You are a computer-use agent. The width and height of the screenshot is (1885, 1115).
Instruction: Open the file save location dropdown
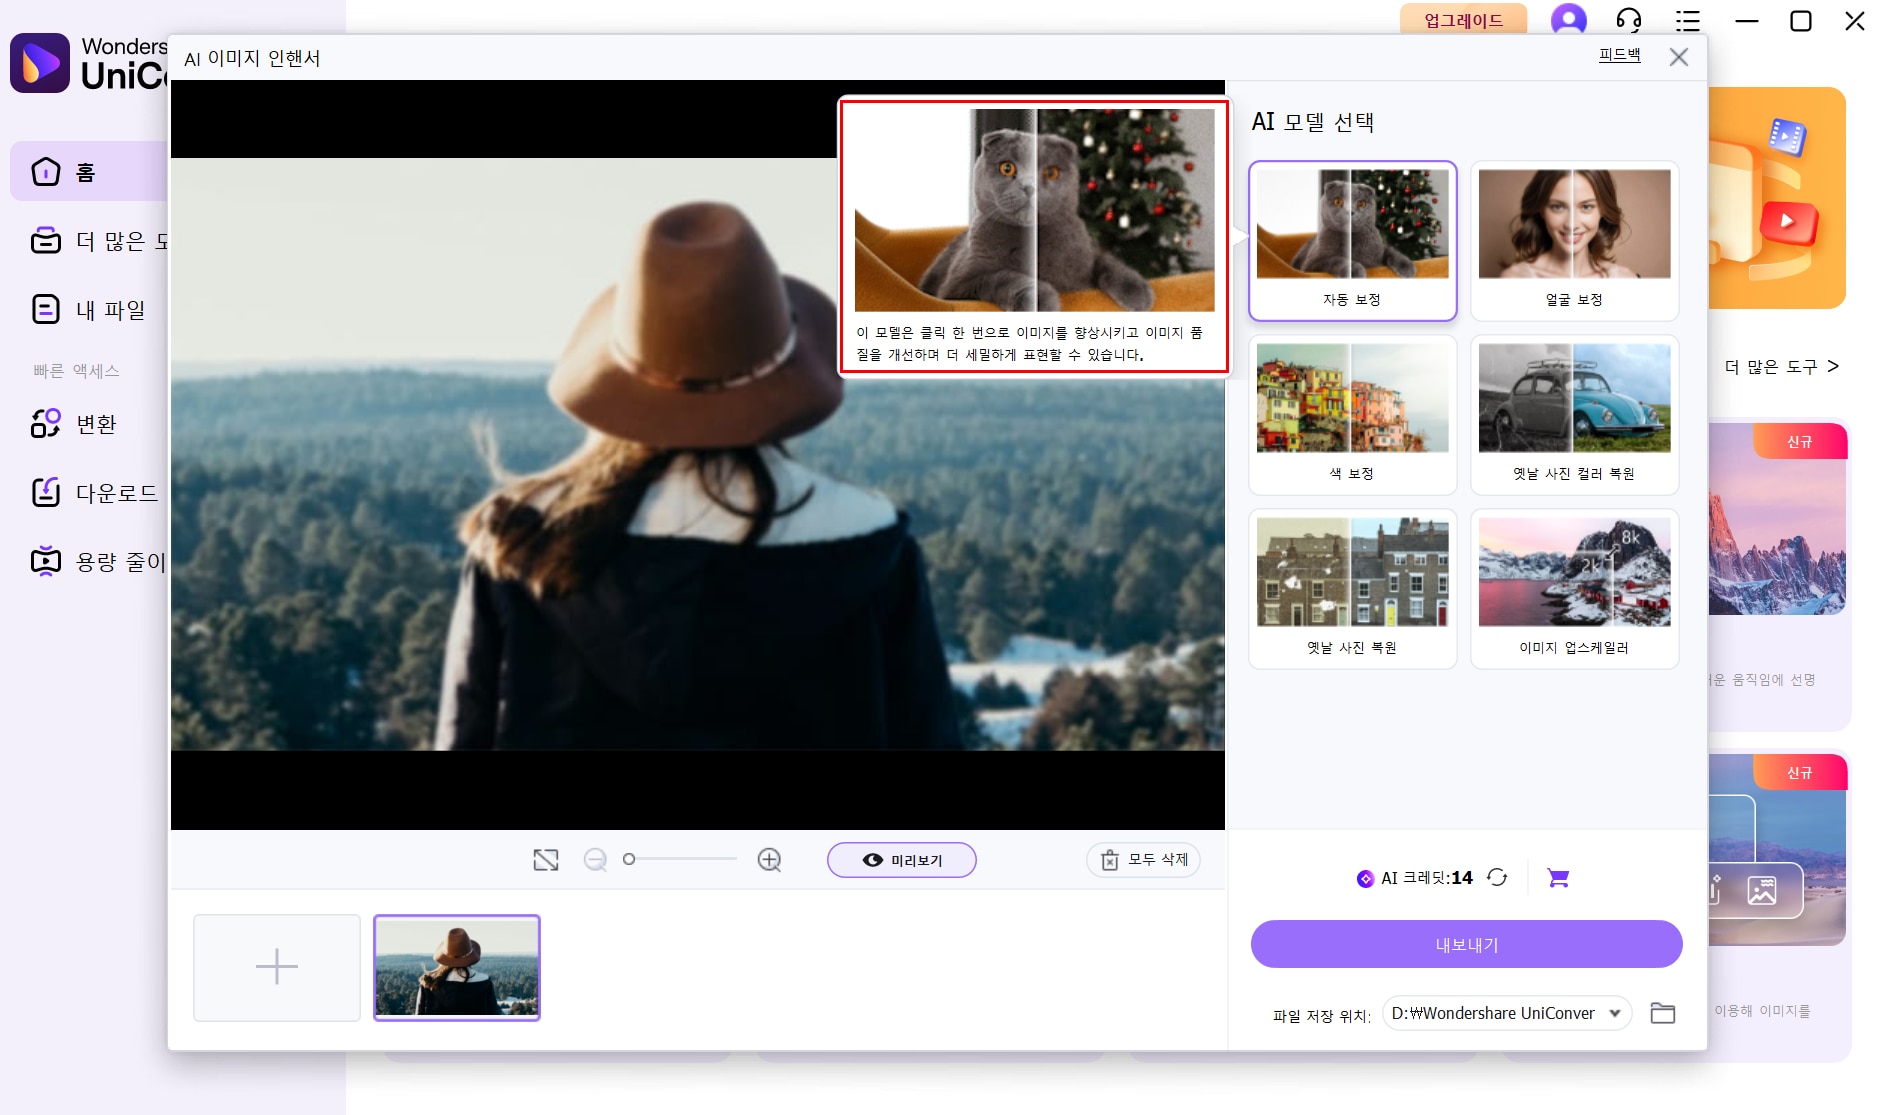pos(1503,1013)
